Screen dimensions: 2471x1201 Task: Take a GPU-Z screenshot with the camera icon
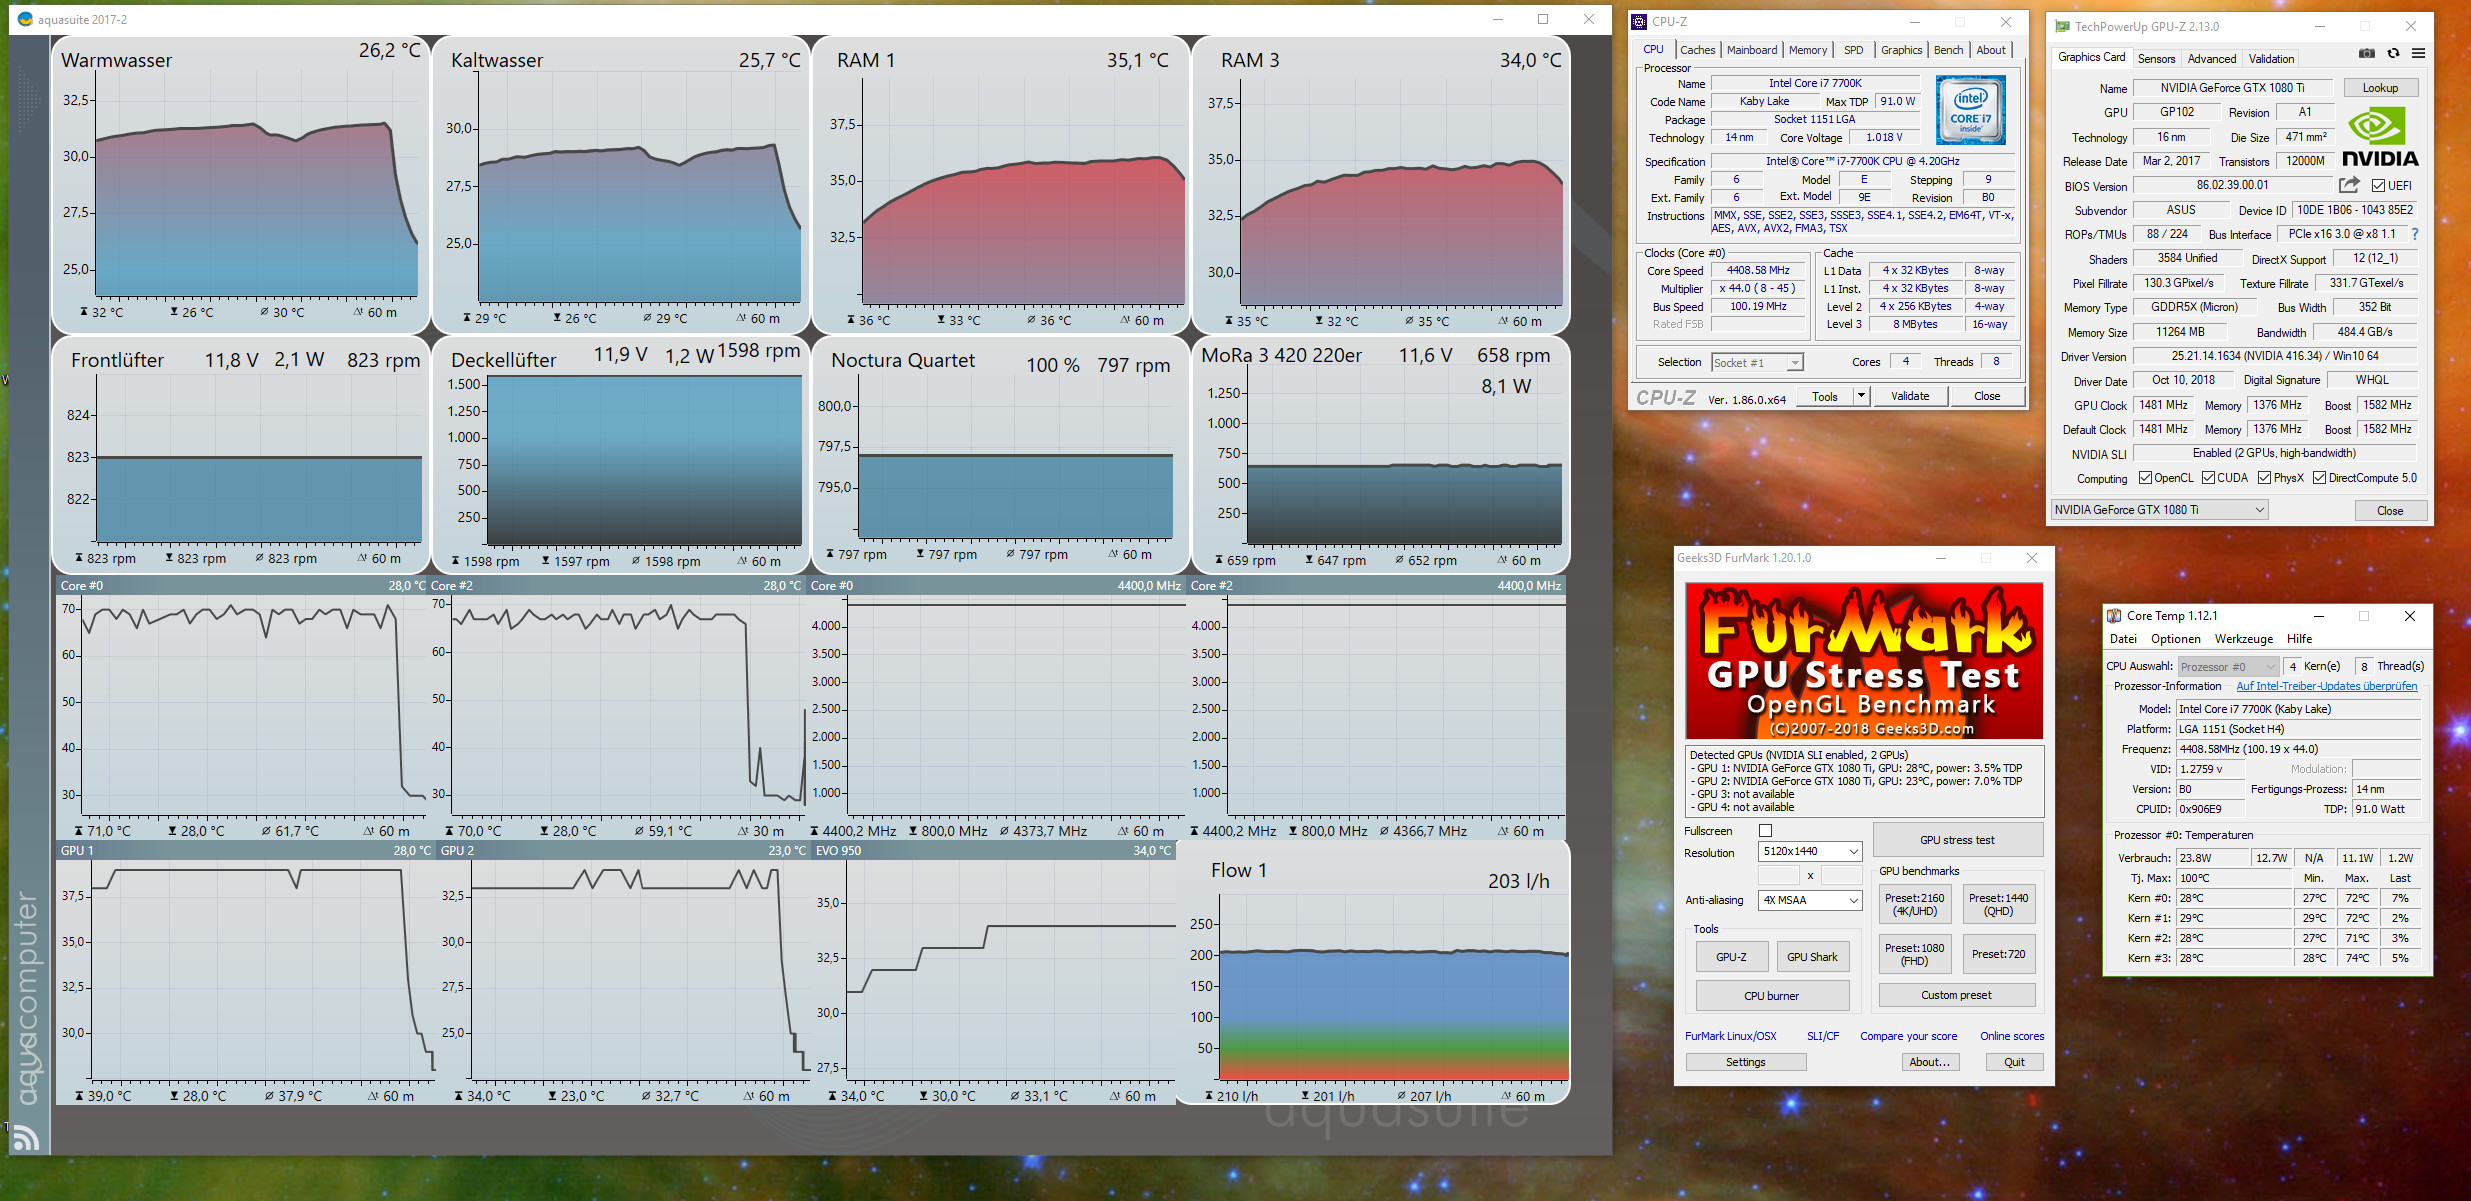coord(2366,54)
